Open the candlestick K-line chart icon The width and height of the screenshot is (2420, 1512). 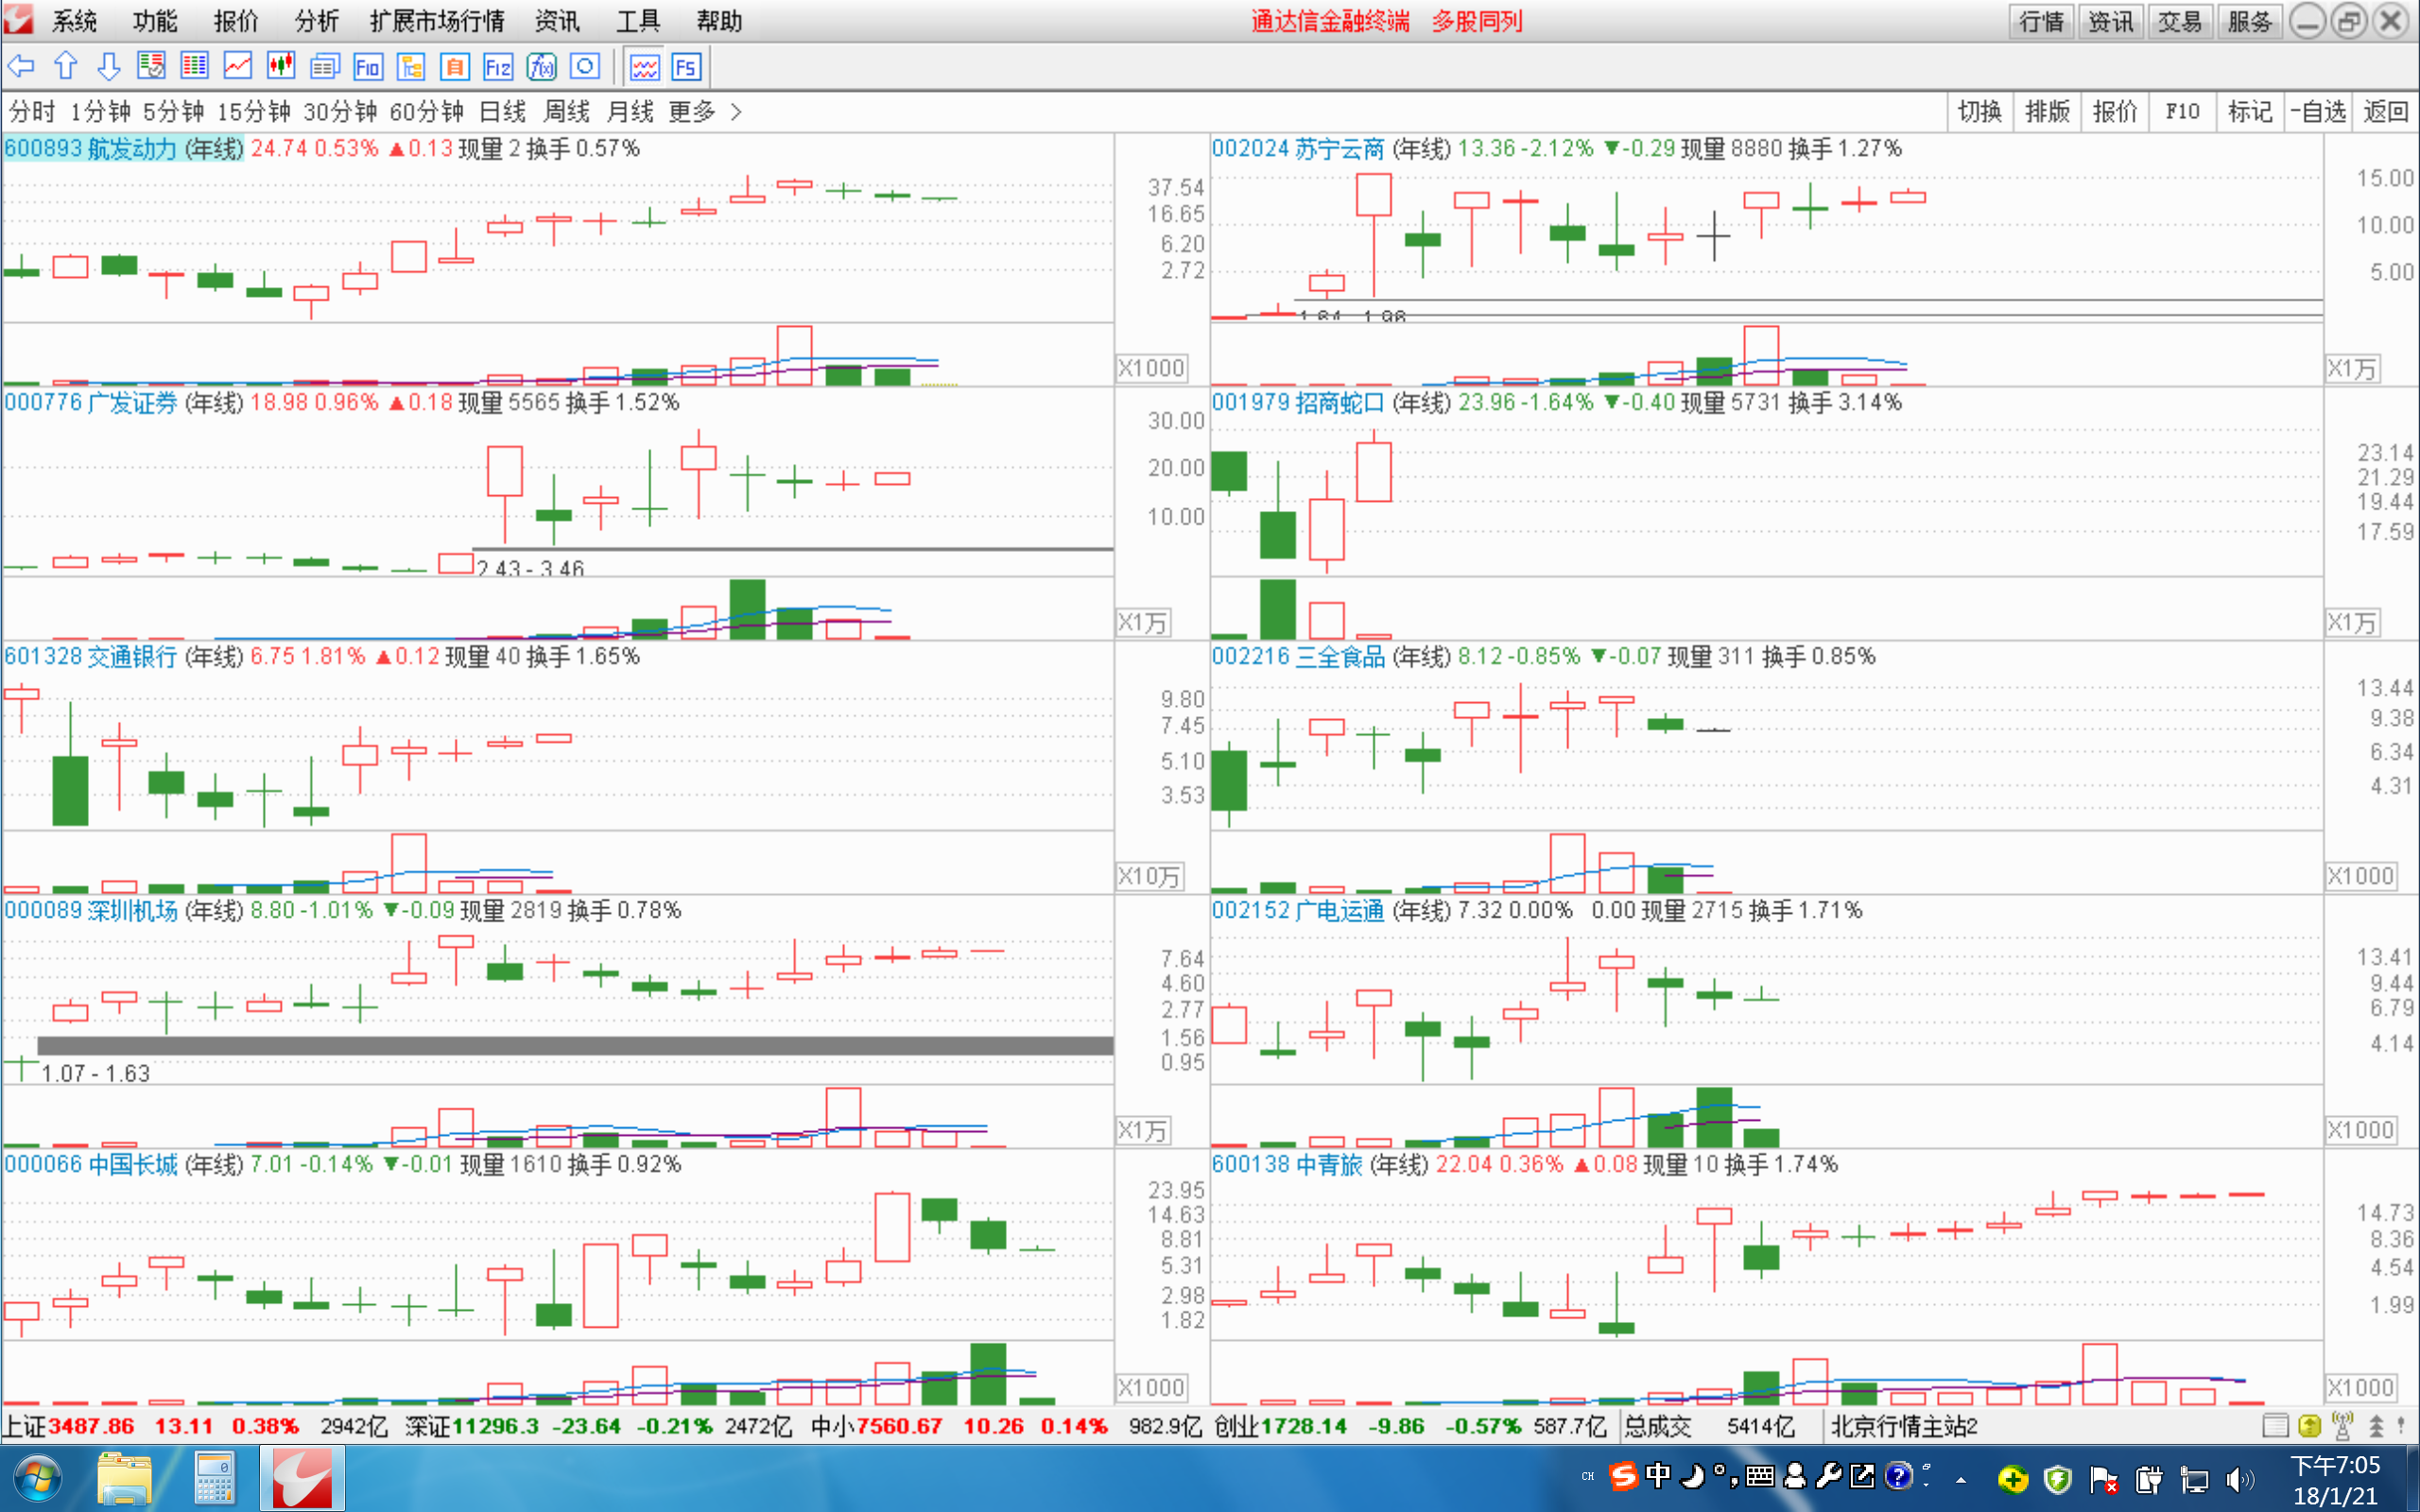pyautogui.click(x=281, y=67)
